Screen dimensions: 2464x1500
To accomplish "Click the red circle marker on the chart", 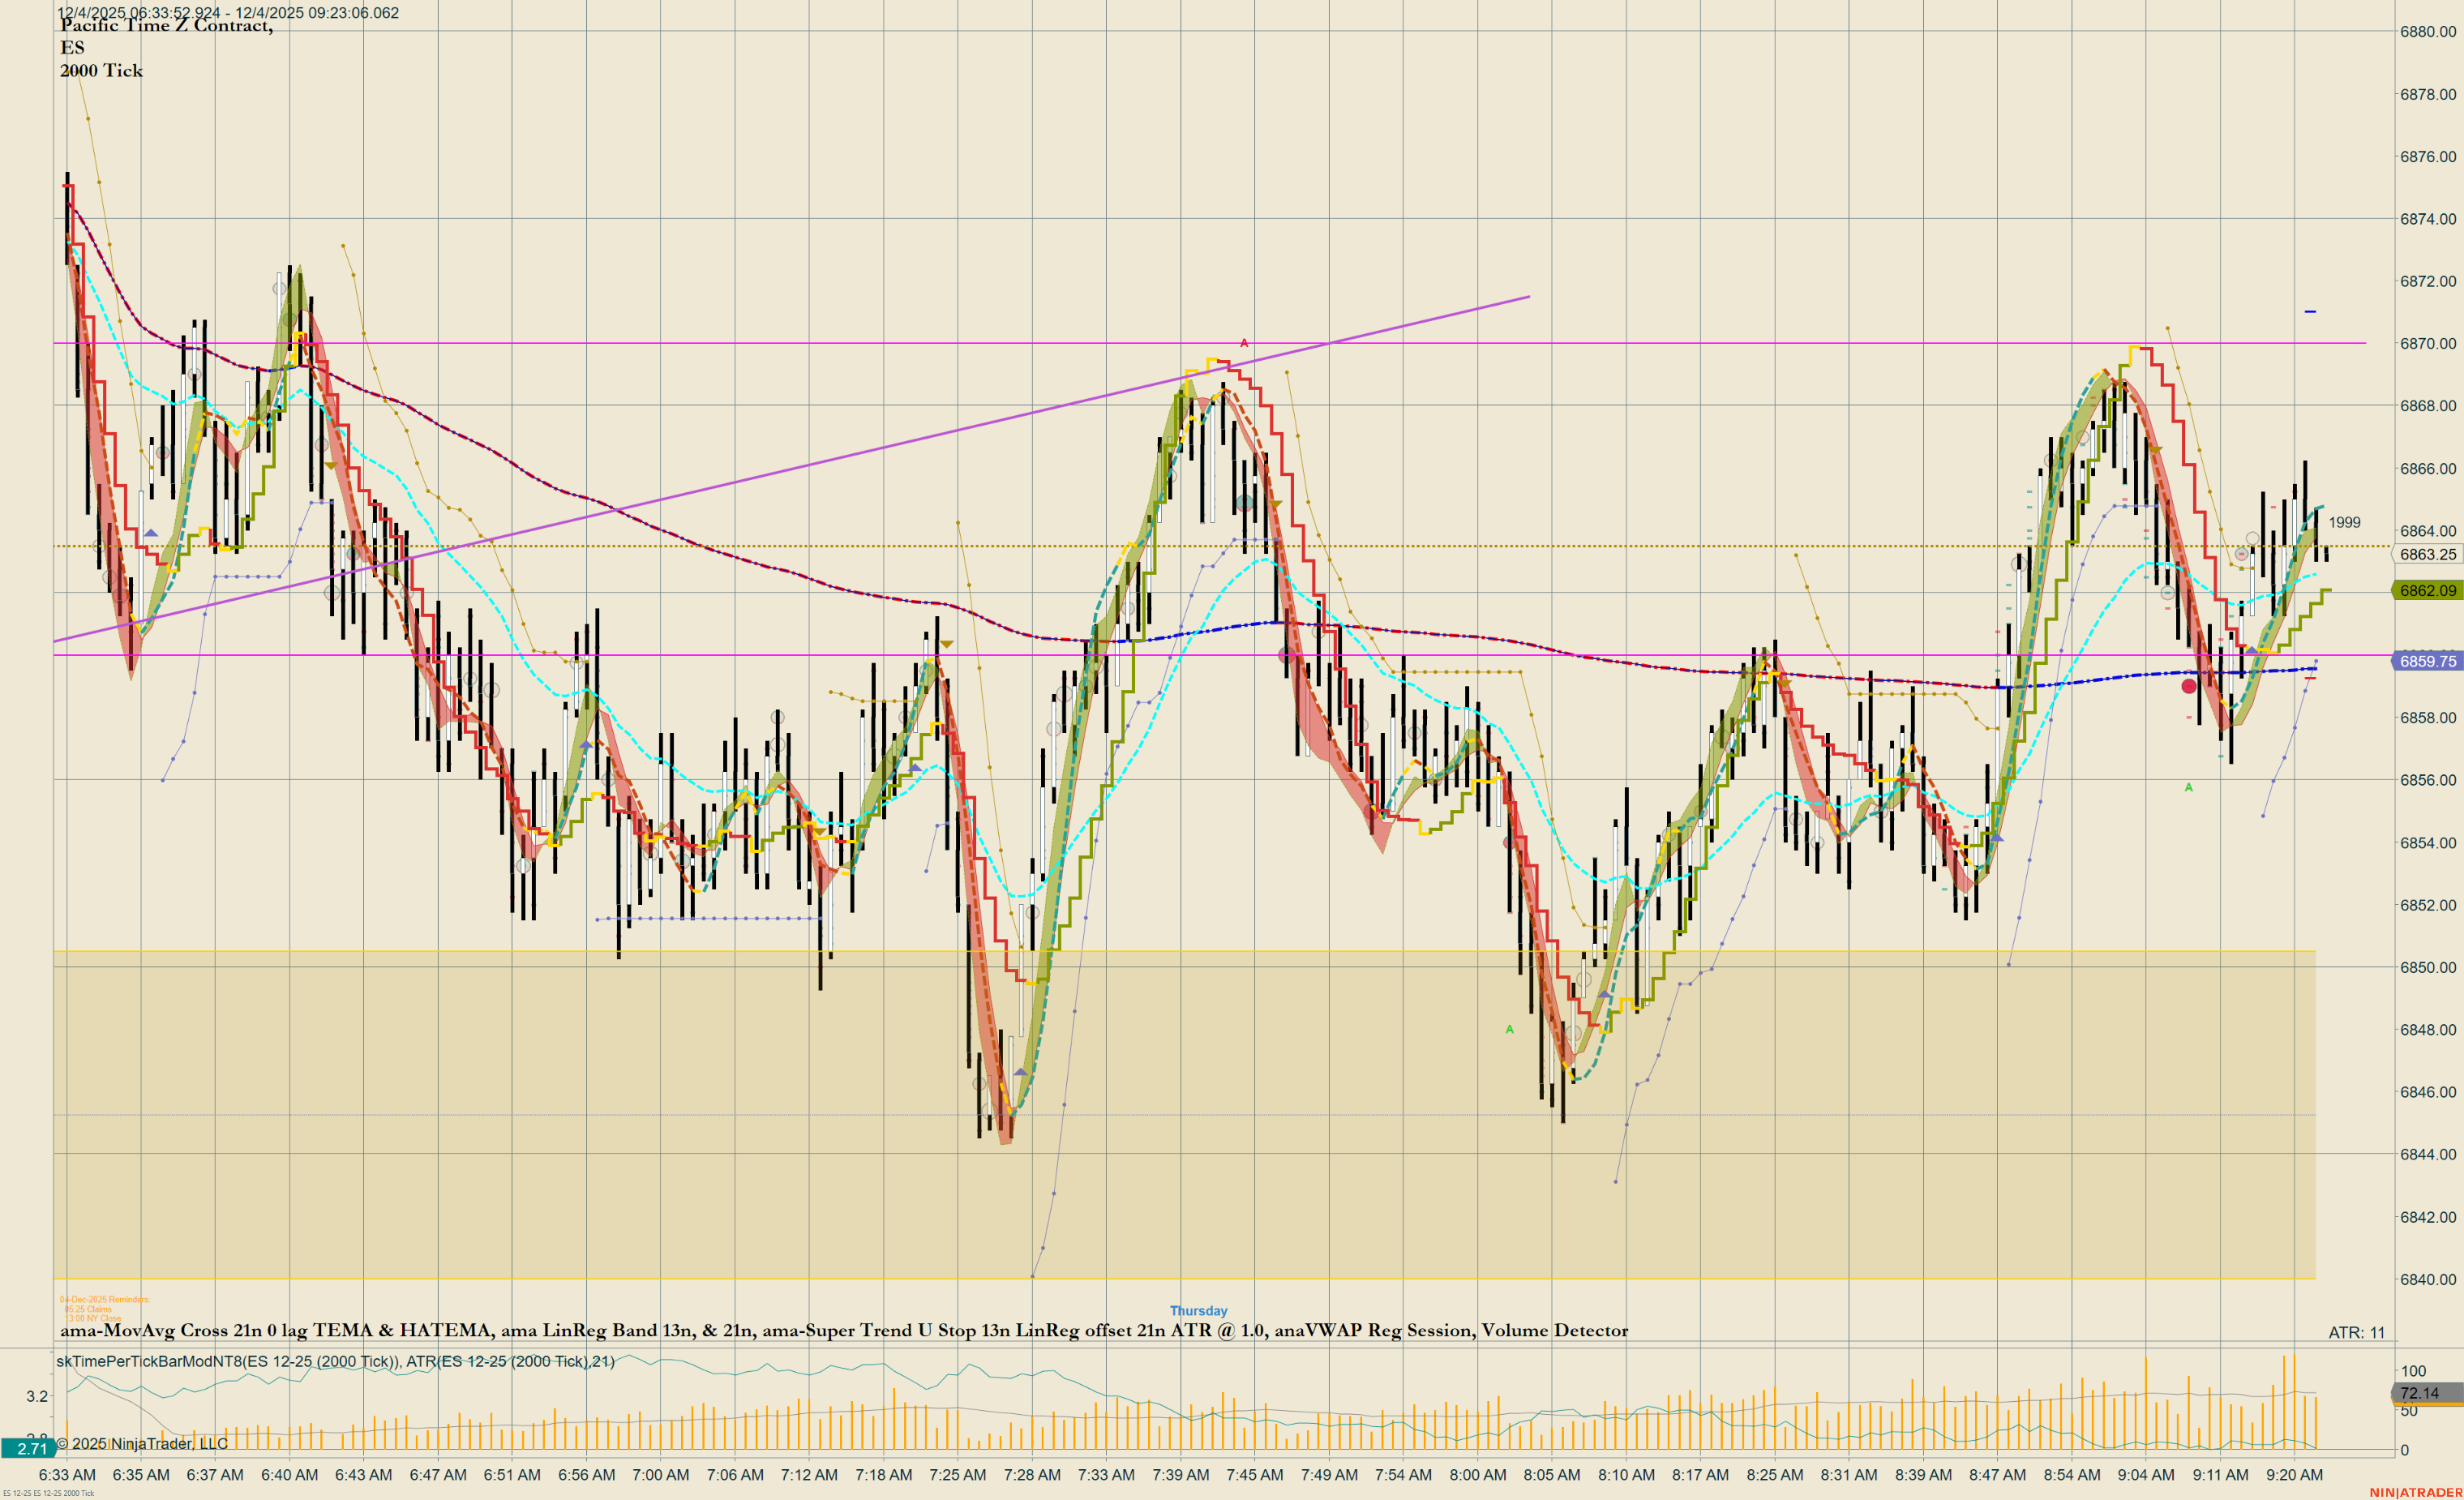I will point(2189,686).
